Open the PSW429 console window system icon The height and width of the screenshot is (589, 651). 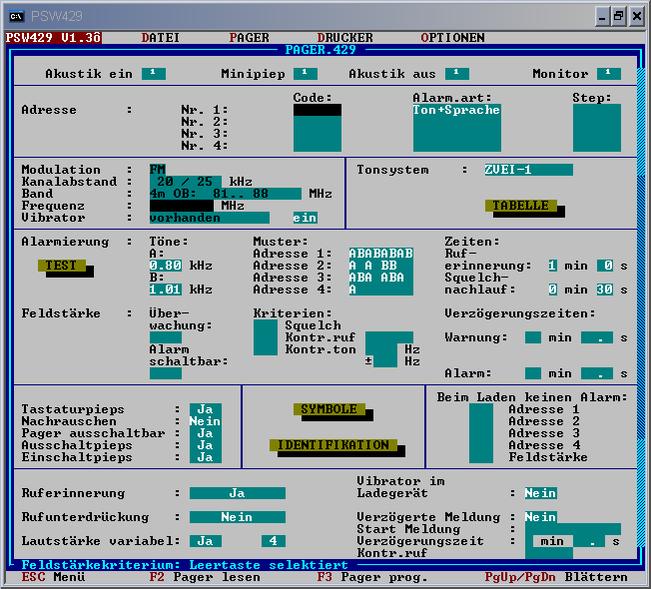click(15, 16)
